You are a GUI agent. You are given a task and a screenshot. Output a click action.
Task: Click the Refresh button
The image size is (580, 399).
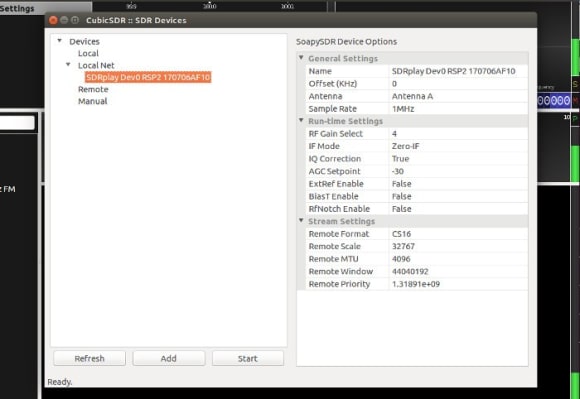[90, 358]
